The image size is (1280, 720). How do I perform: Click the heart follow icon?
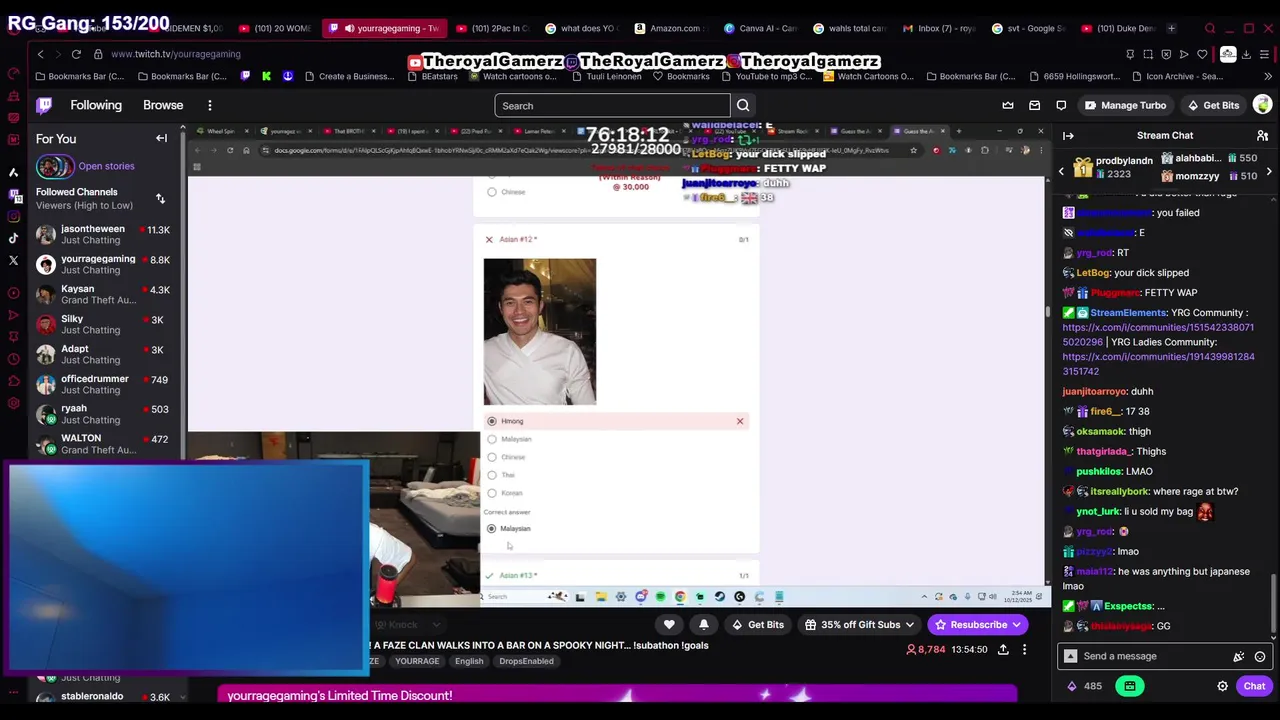(x=669, y=624)
